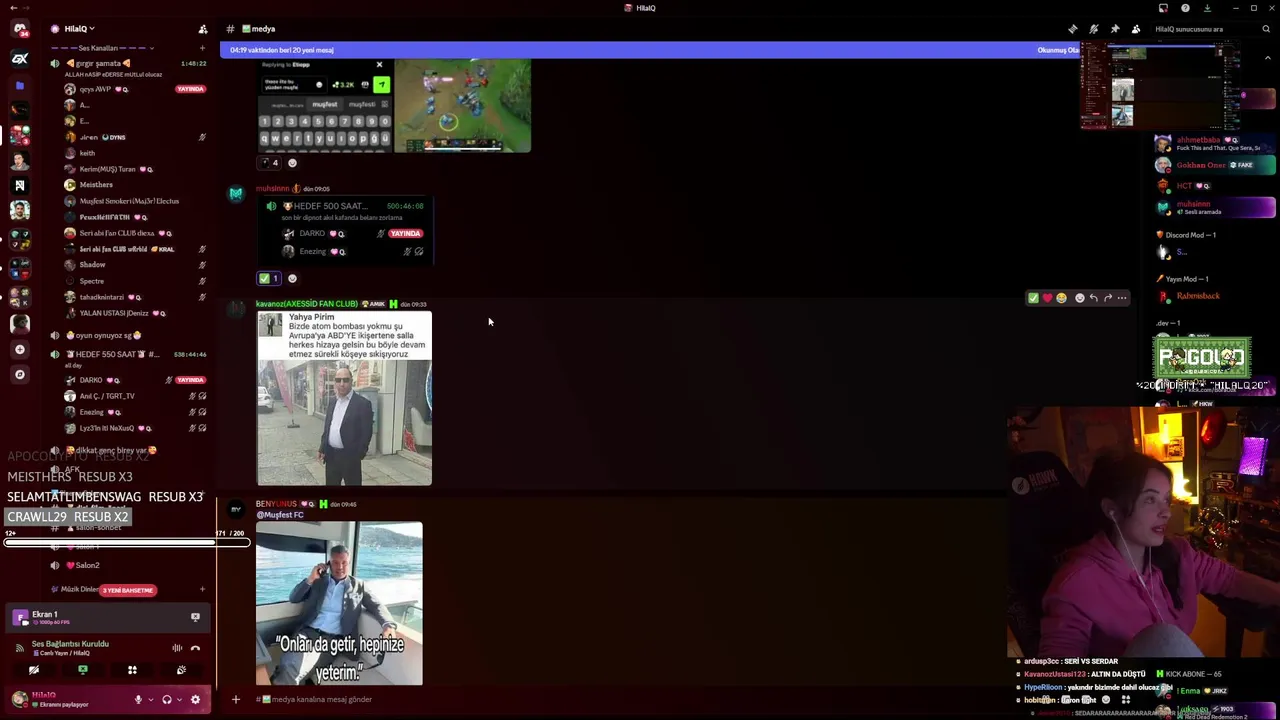The width and height of the screenshot is (1280, 720).
Task: Mute microphone in user panel
Action: click(138, 700)
